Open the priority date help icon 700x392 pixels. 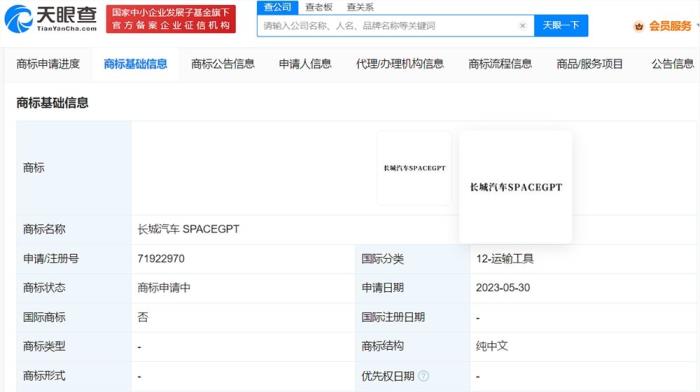pos(424,376)
